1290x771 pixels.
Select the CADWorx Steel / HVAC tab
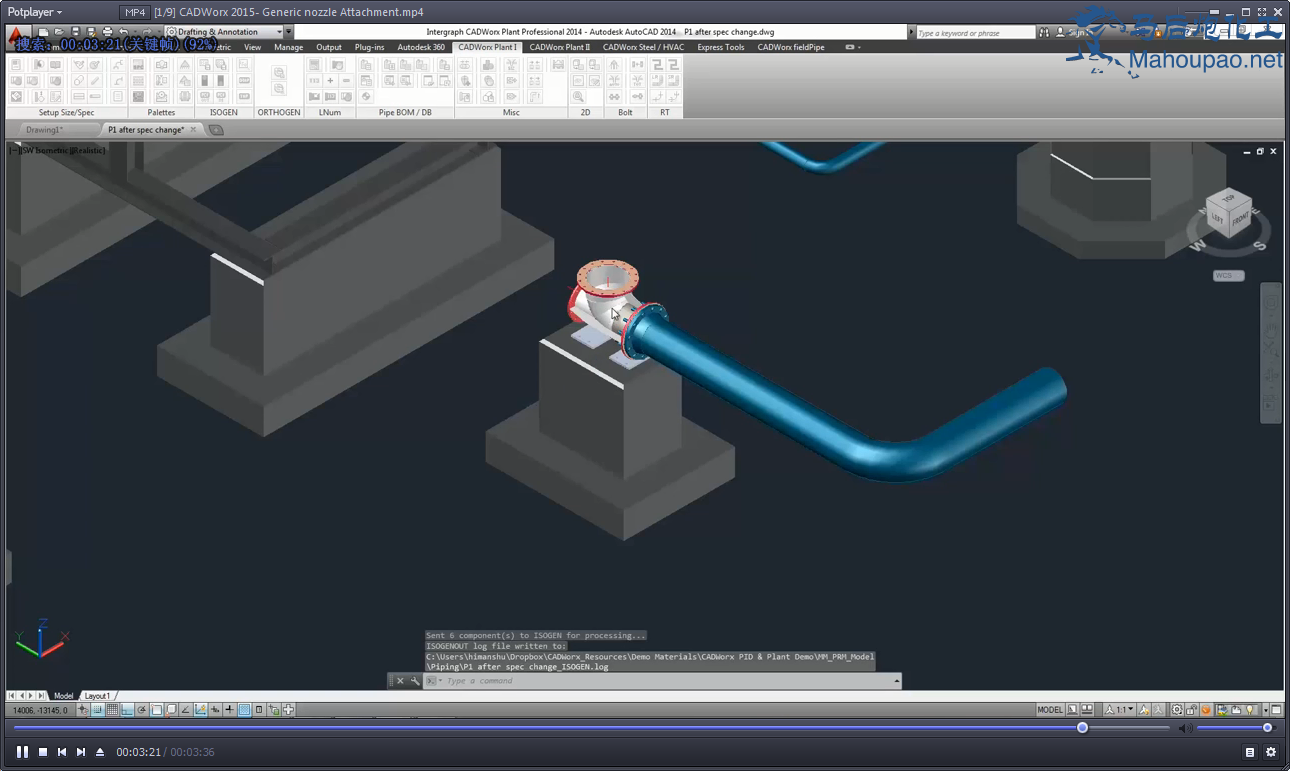pyautogui.click(x=644, y=47)
